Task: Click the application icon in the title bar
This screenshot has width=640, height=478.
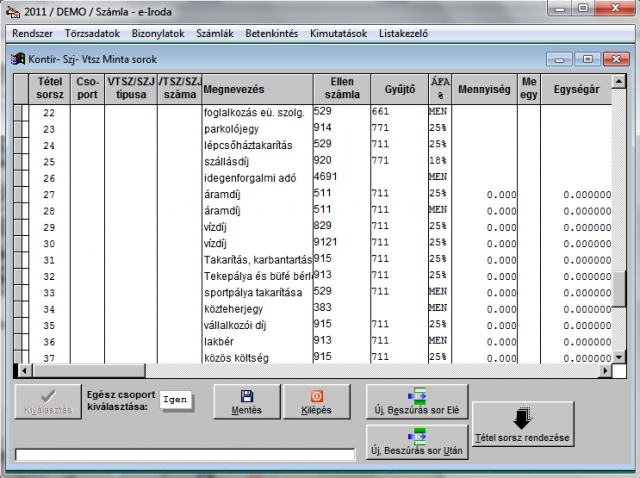Action: point(11,10)
